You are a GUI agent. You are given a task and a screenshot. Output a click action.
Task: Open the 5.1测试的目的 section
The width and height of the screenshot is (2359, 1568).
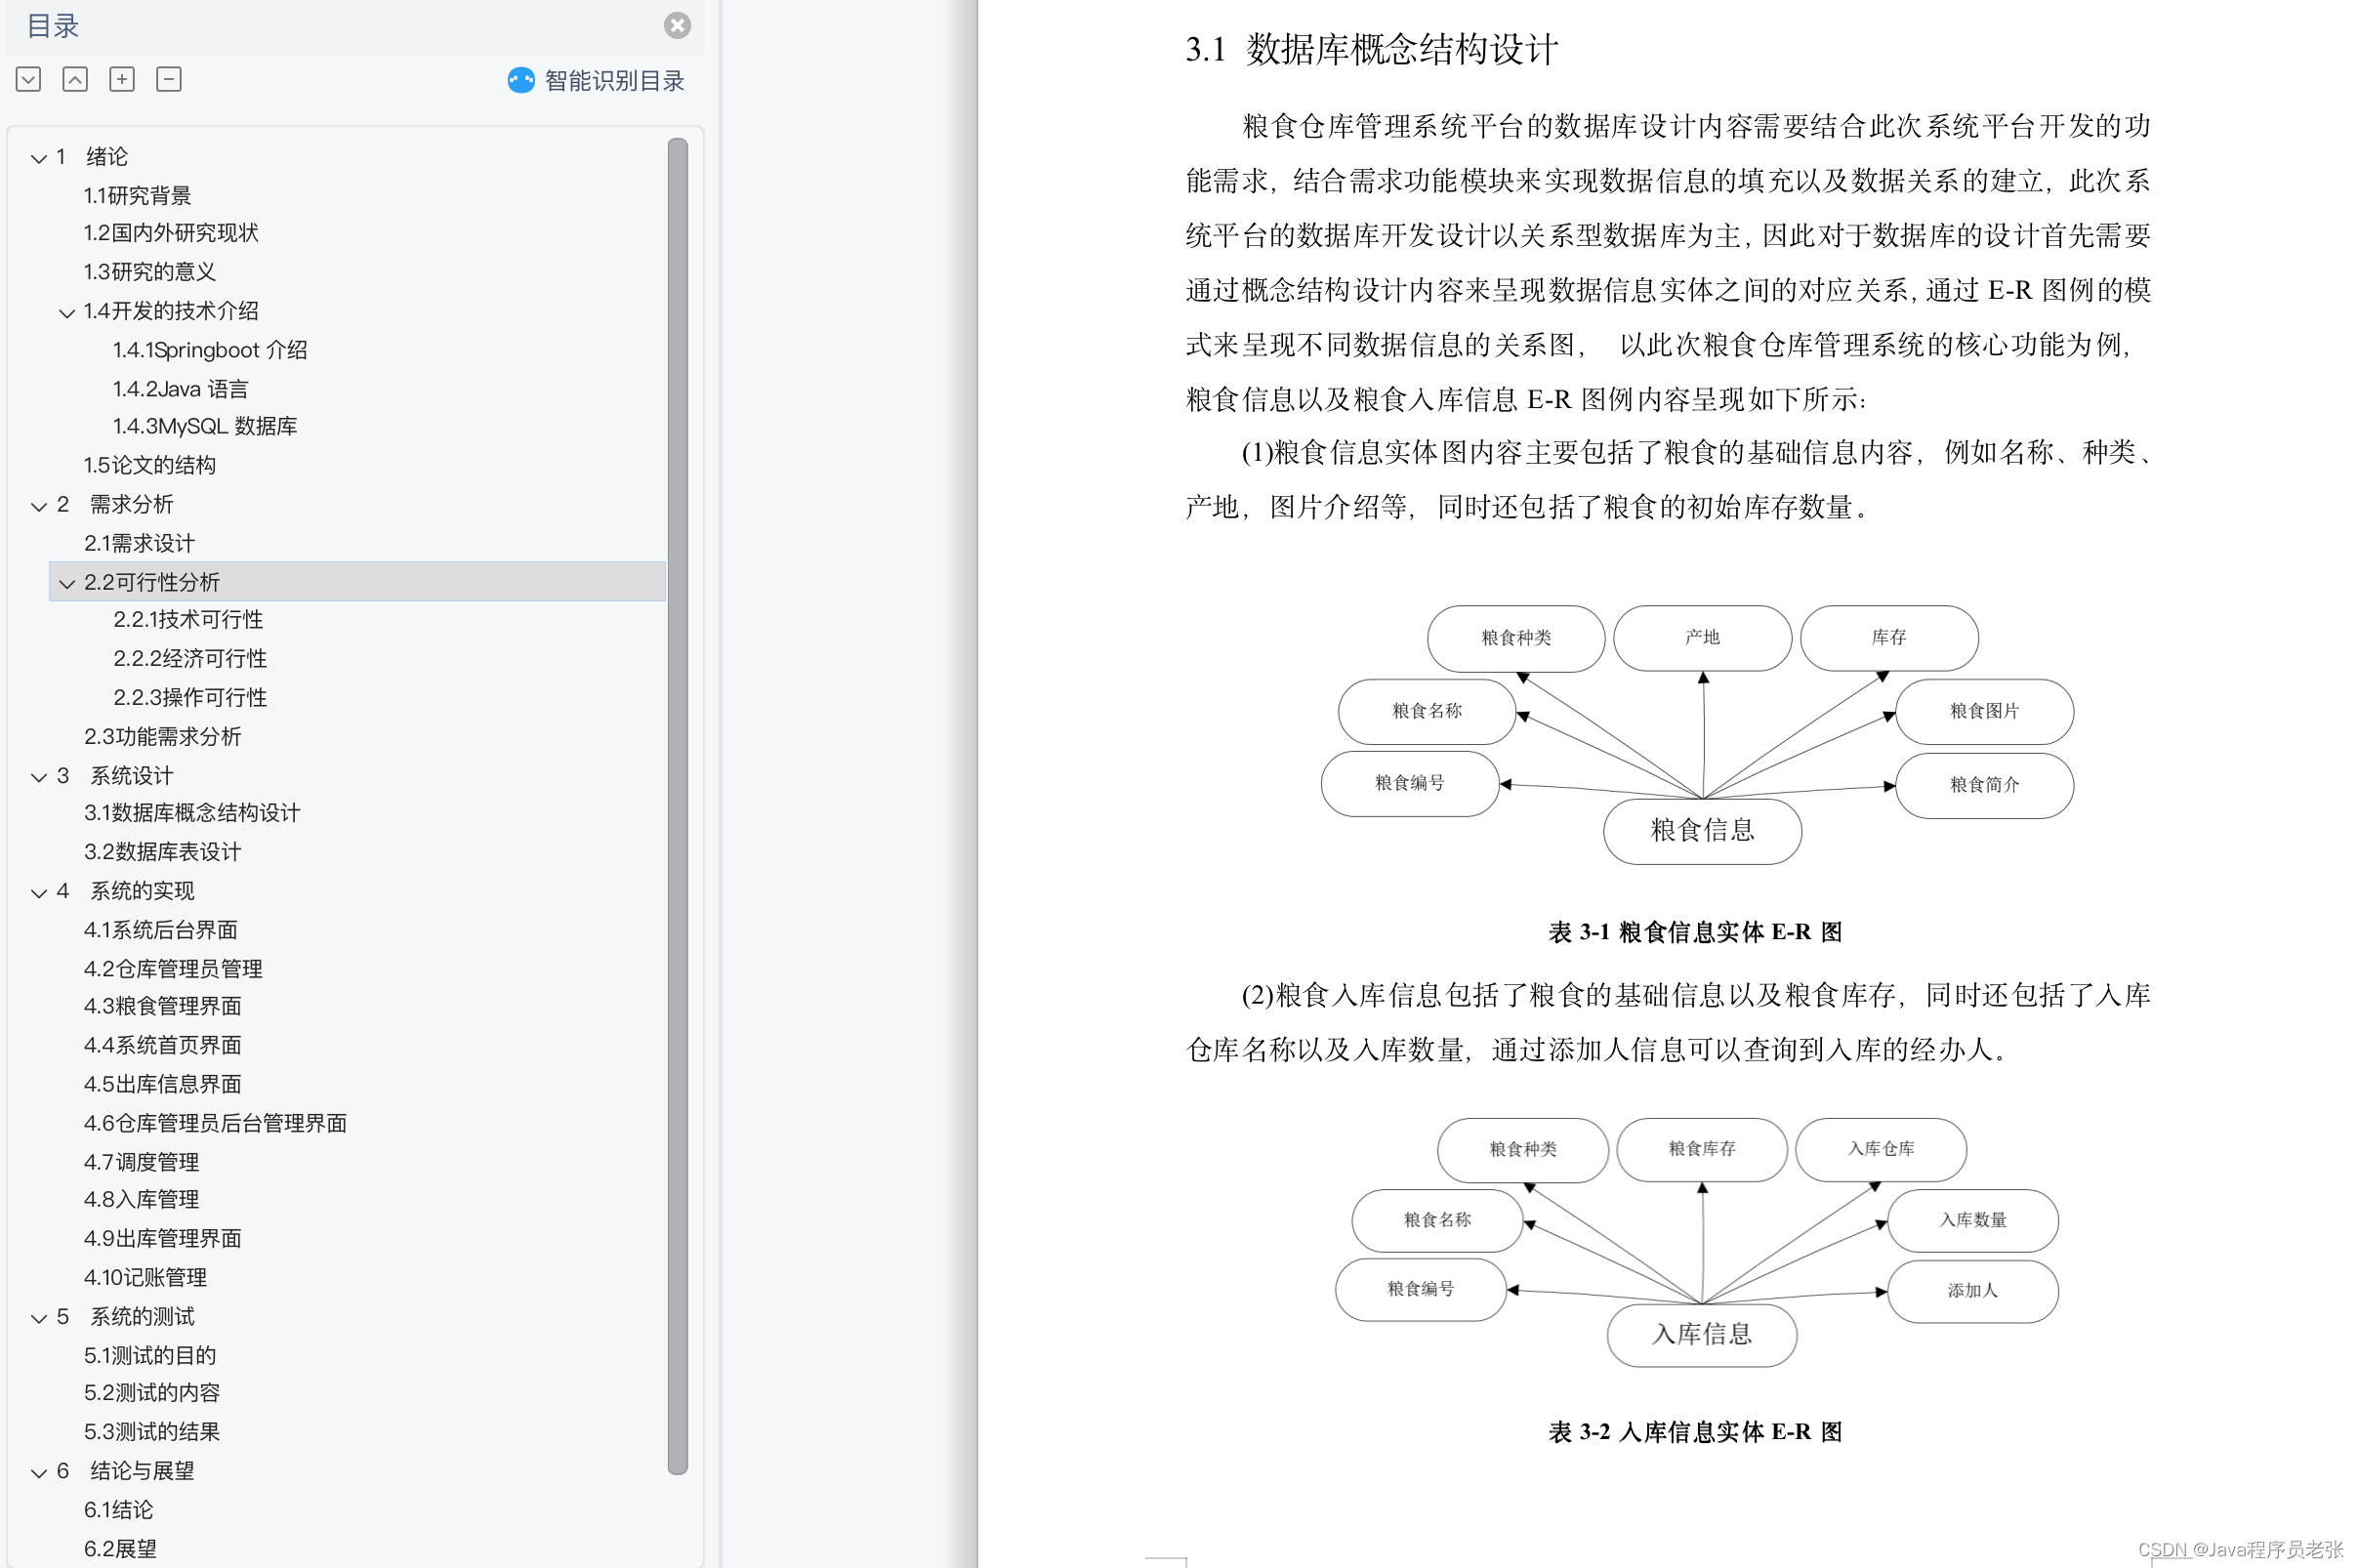point(150,1355)
